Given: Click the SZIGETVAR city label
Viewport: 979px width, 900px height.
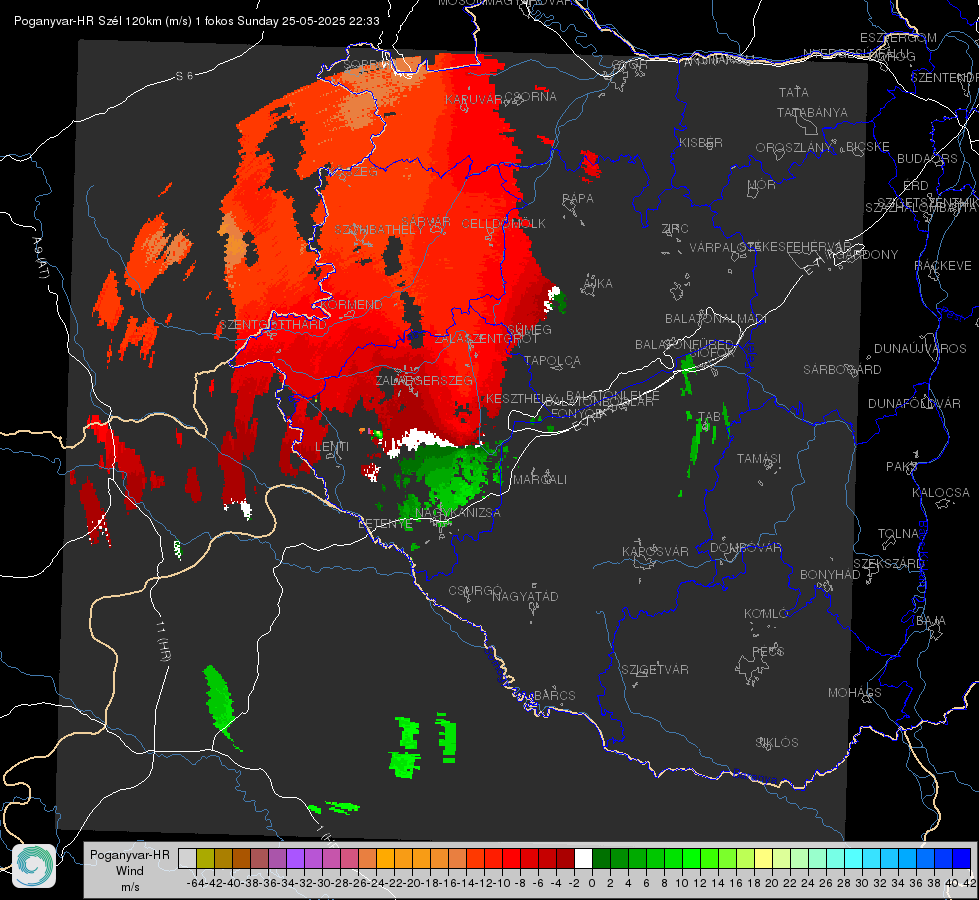Looking at the screenshot, I should [x=655, y=670].
